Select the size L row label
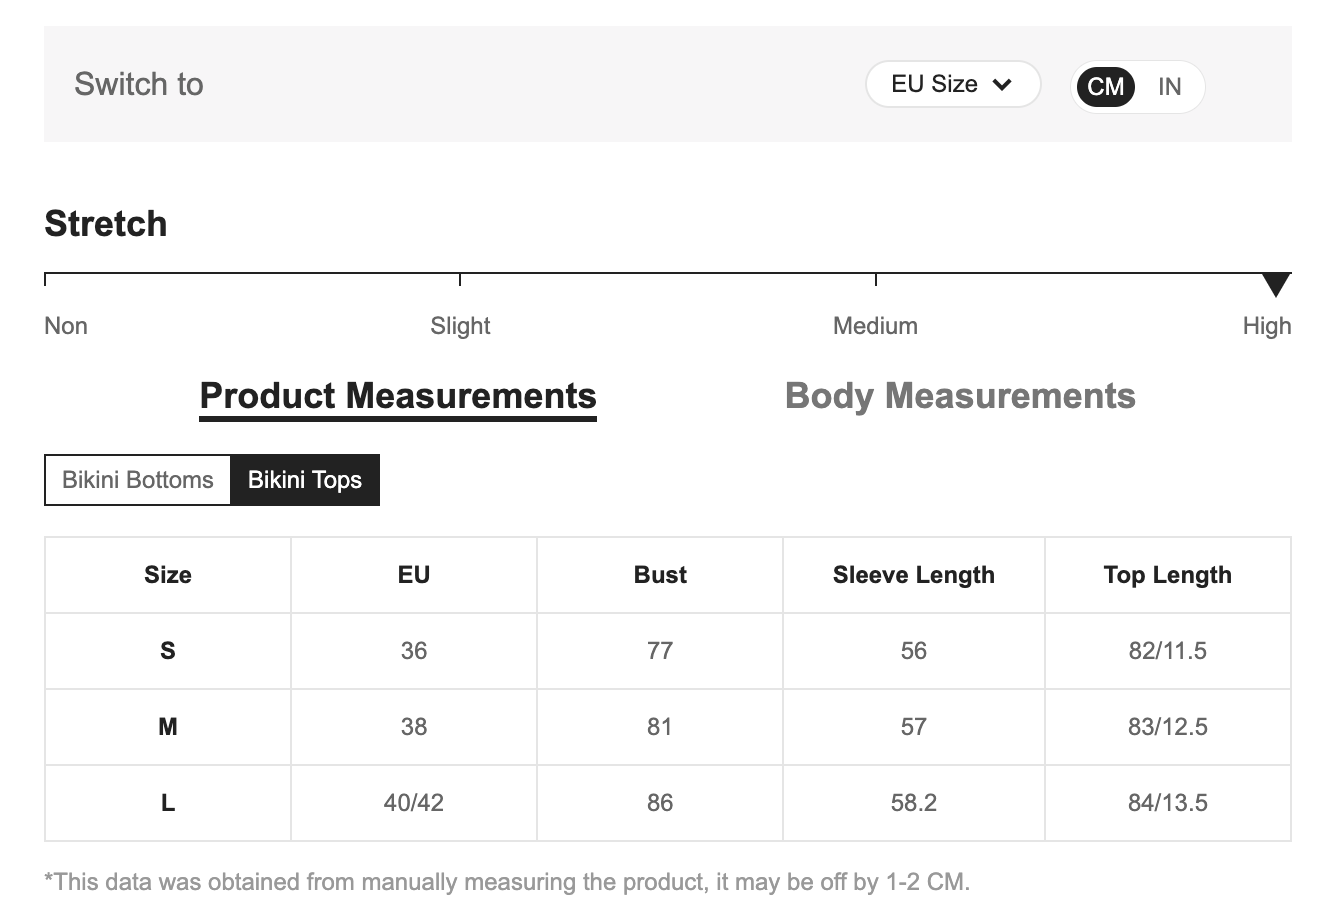This screenshot has width=1328, height=922. point(168,803)
